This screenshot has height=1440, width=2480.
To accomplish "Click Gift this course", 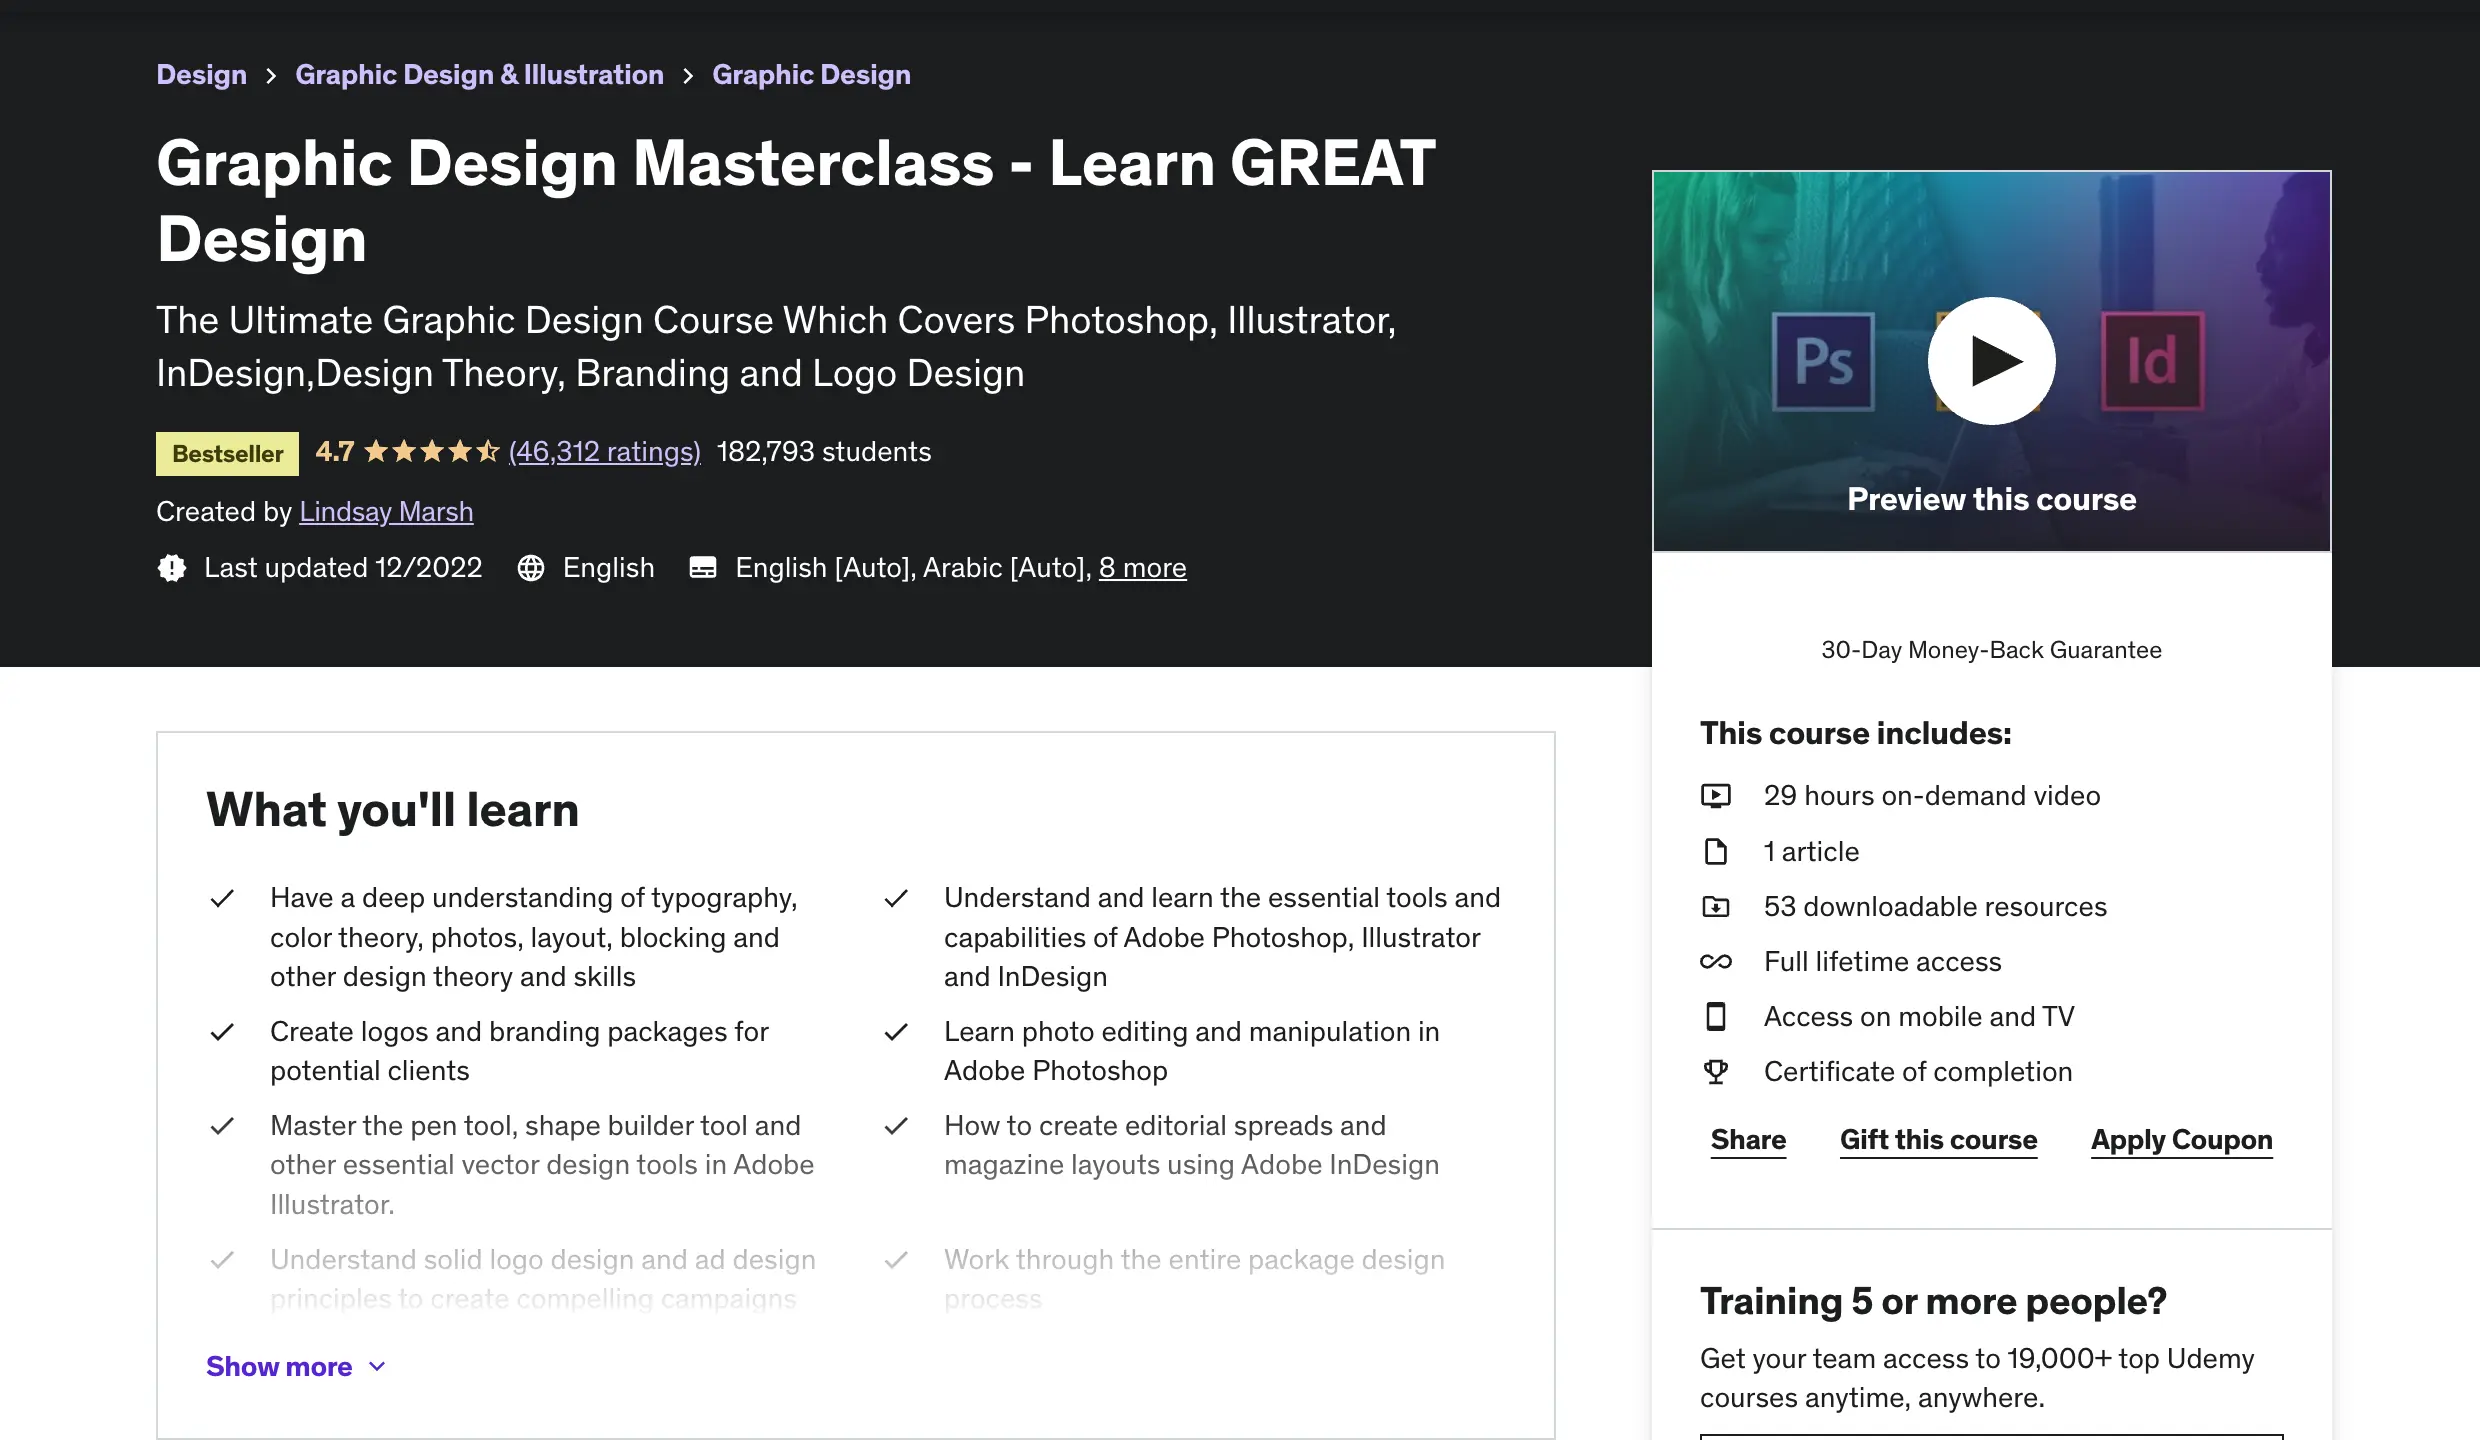I will click(1938, 1140).
